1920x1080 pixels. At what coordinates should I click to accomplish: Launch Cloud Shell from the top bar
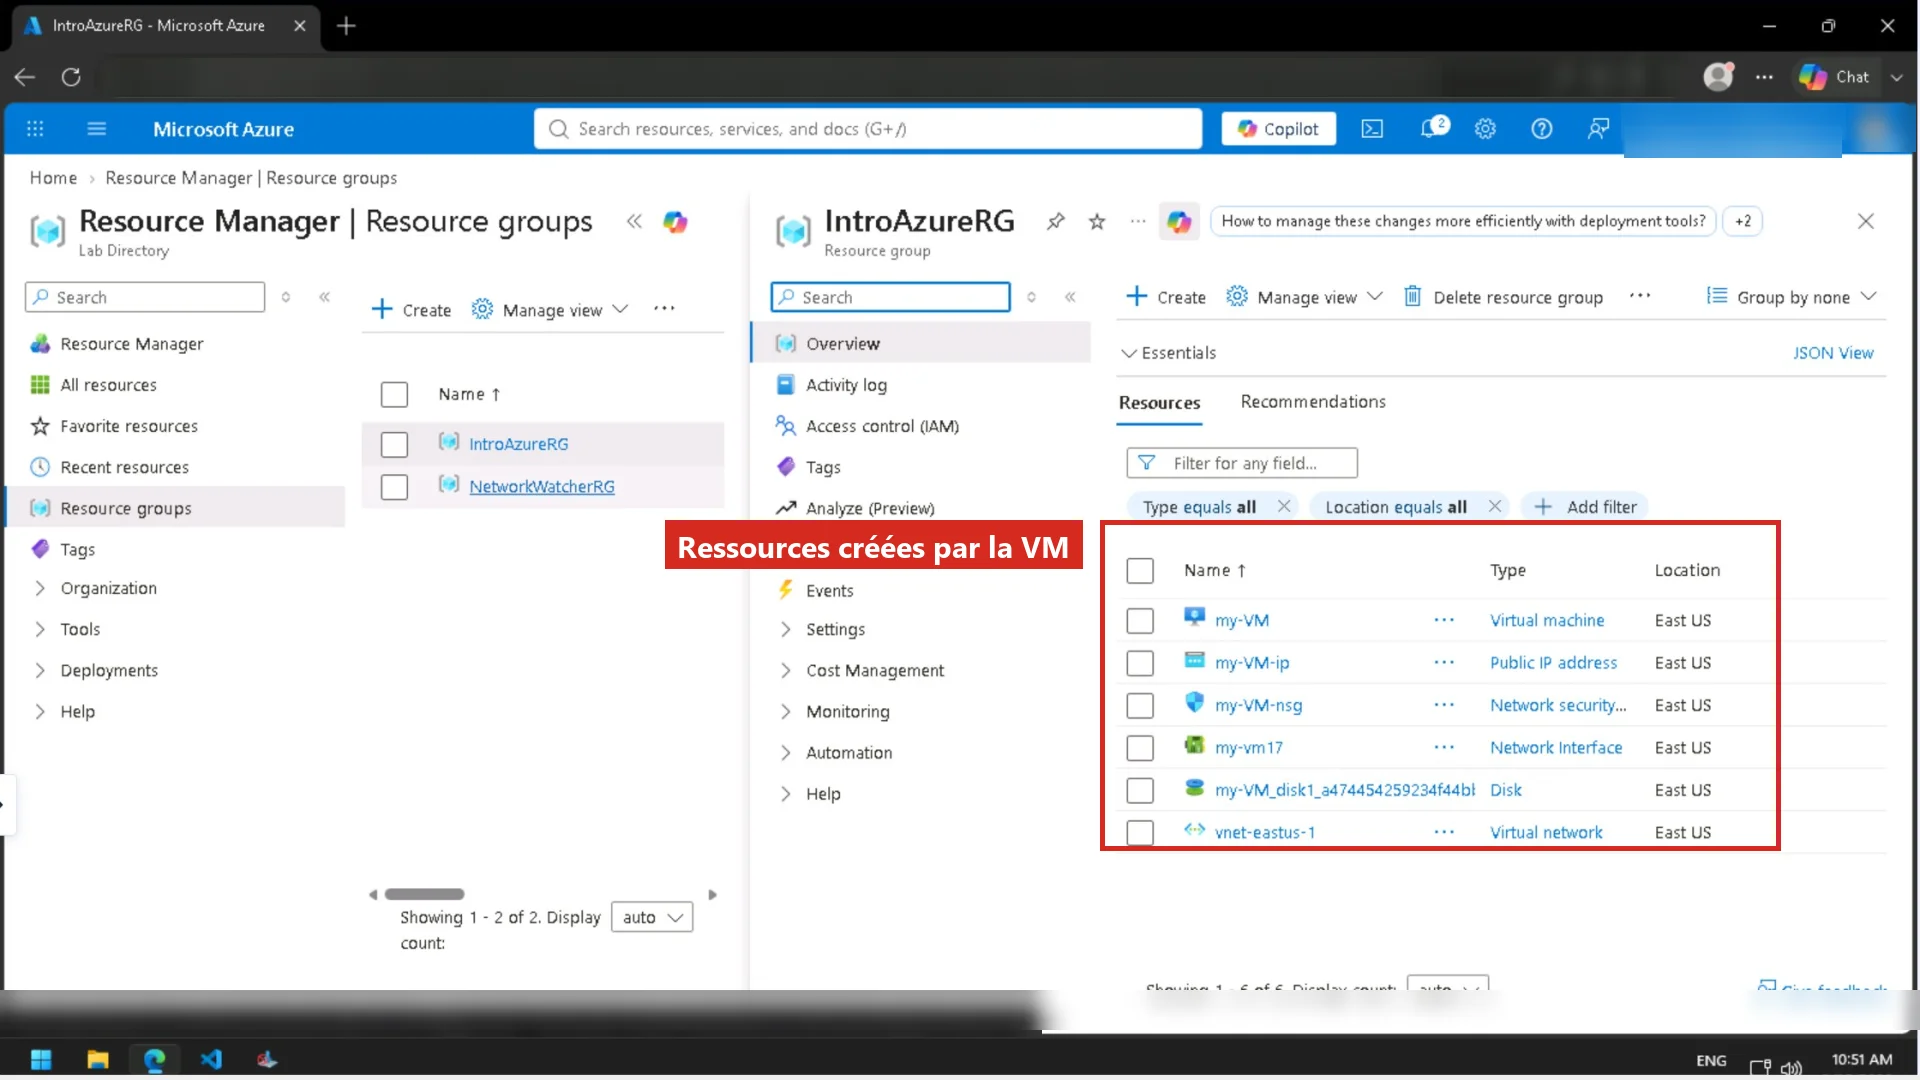[1372, 129]
